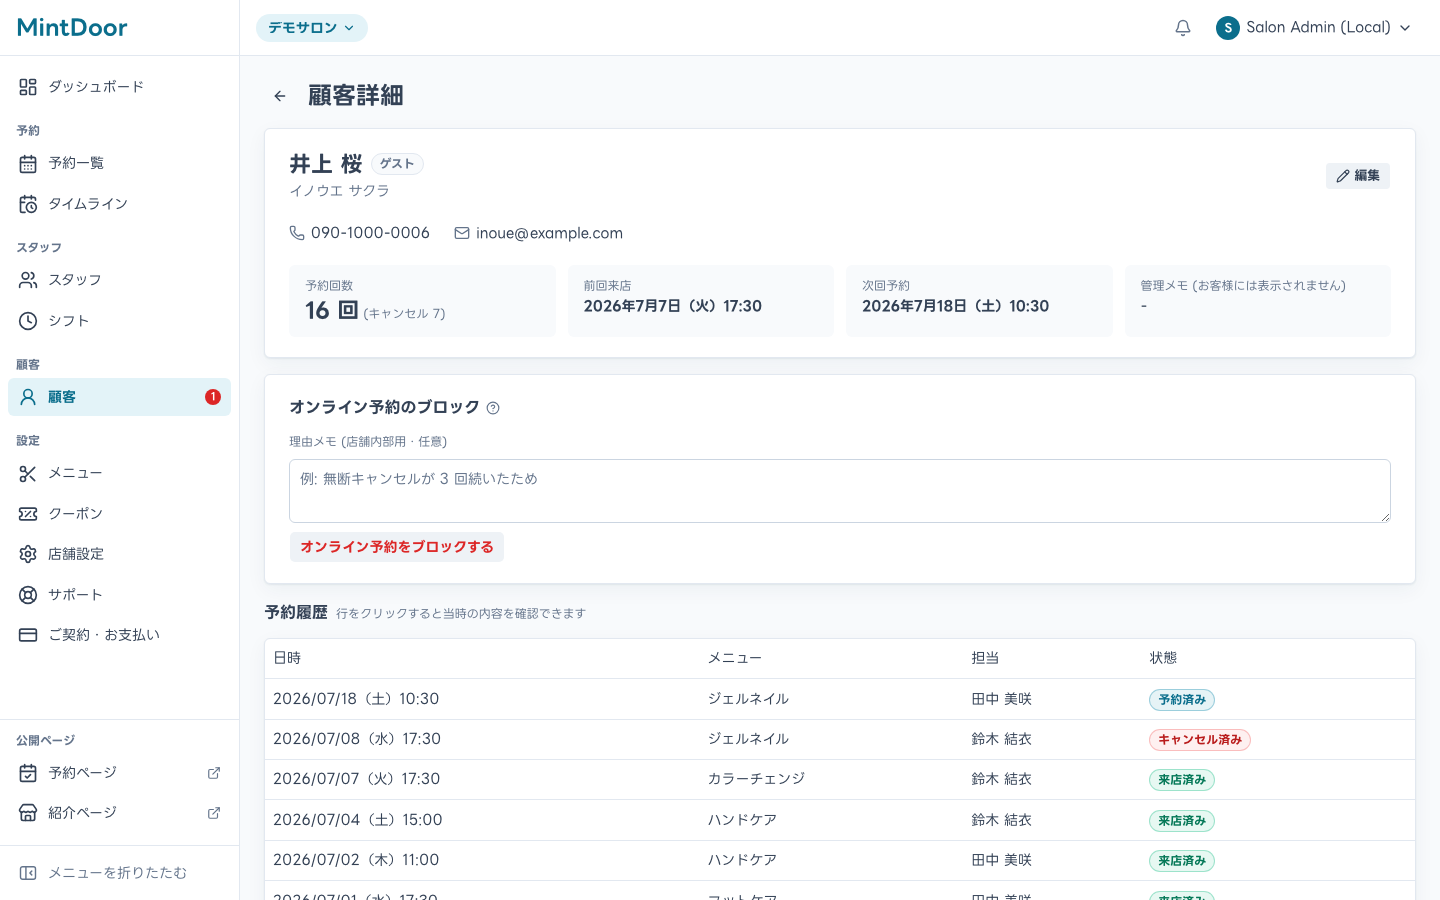This screenshot has height=900, width=1440.
Task: Focus the 理由メモ textarea
Action: pos(840,491)
